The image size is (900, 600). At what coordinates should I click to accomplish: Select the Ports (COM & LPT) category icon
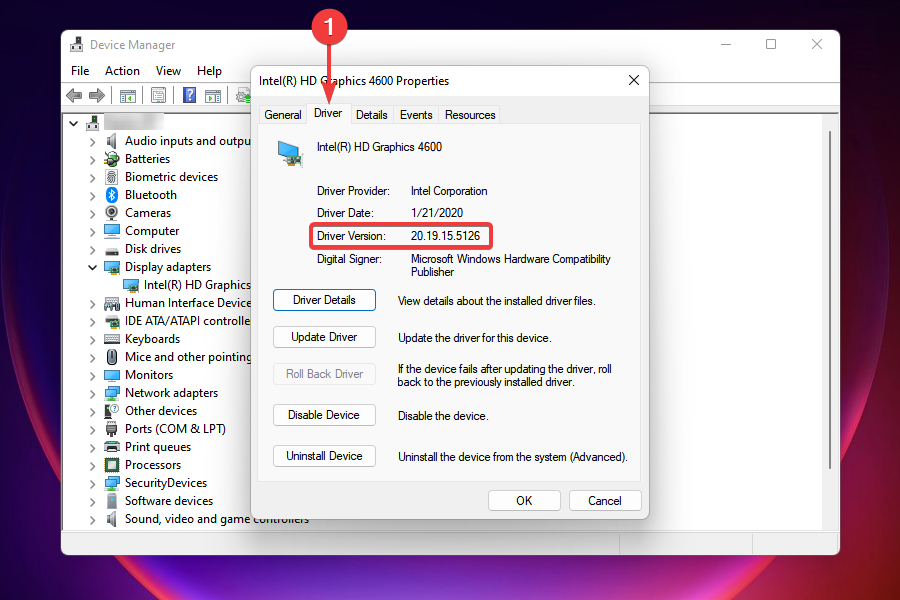coord(112,429)
